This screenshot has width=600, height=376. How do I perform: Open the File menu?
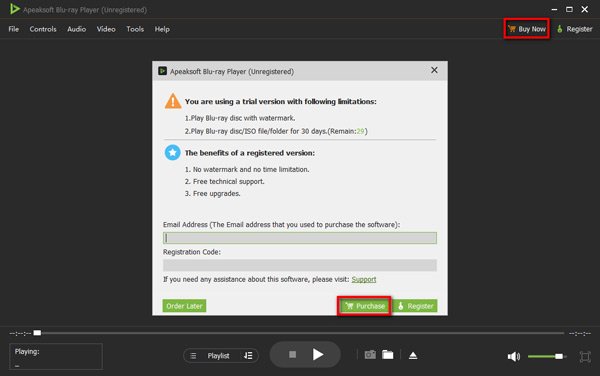pos(14,29)
